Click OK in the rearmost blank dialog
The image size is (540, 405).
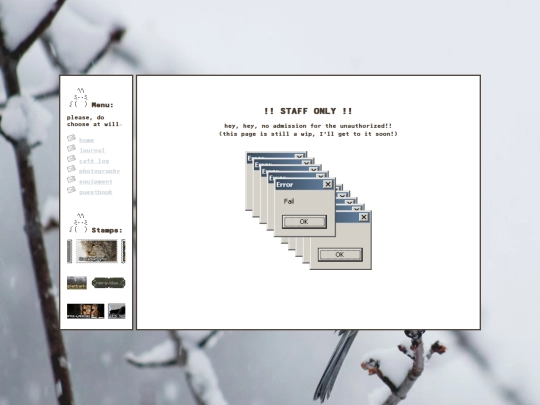(x=340, y=255)
